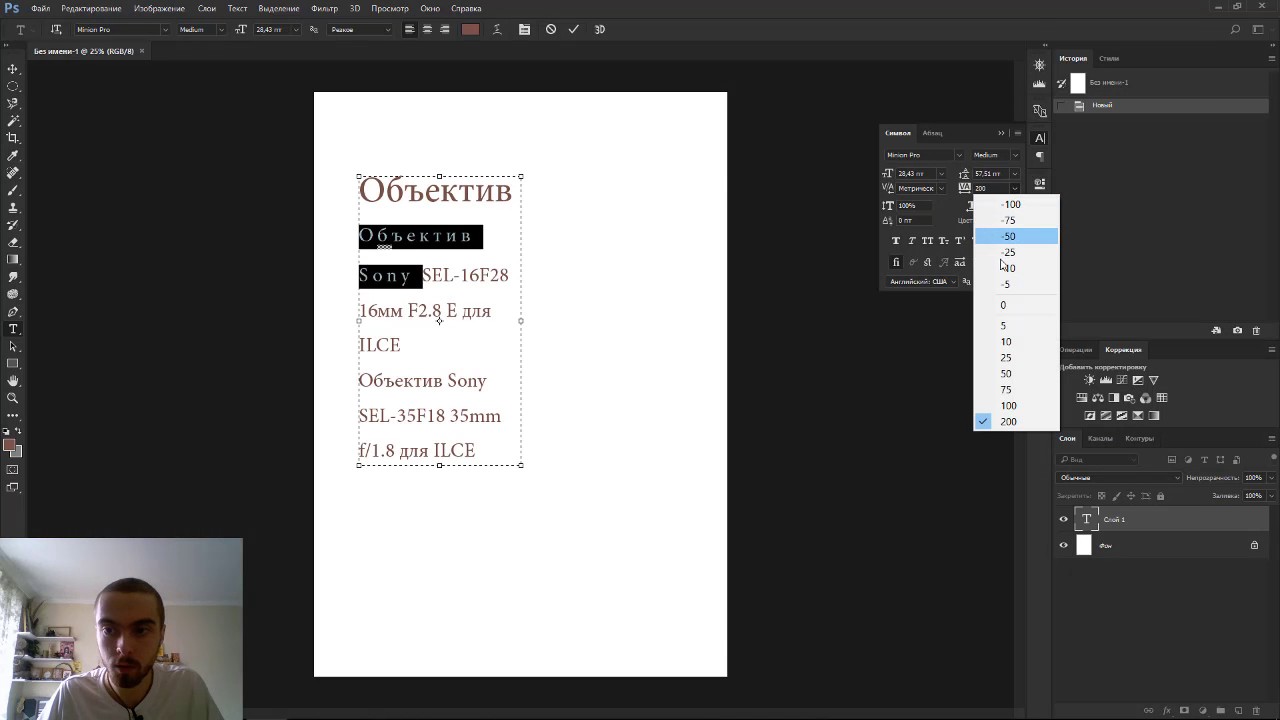
Task: Select the Hand tool
Action: tap(13, 381)
